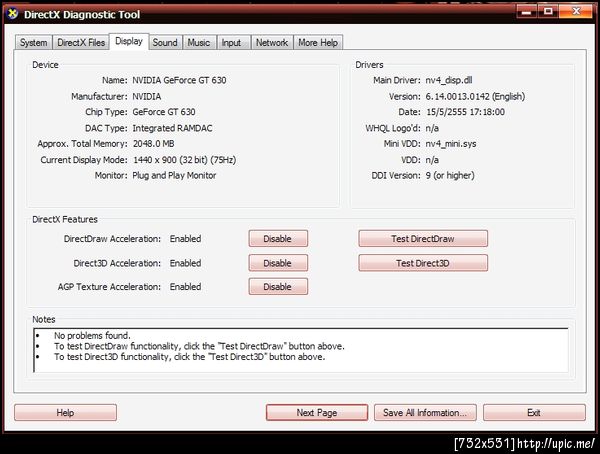
Task: Maximize the DirectX Diagnostic Tool window
Action: [x=548, y=11]
